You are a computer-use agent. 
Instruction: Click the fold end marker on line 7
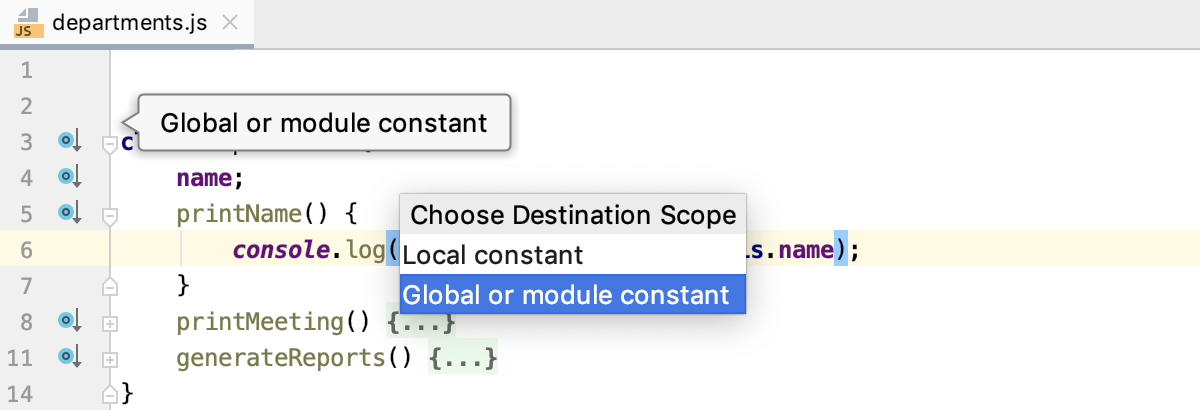point(110,287)
